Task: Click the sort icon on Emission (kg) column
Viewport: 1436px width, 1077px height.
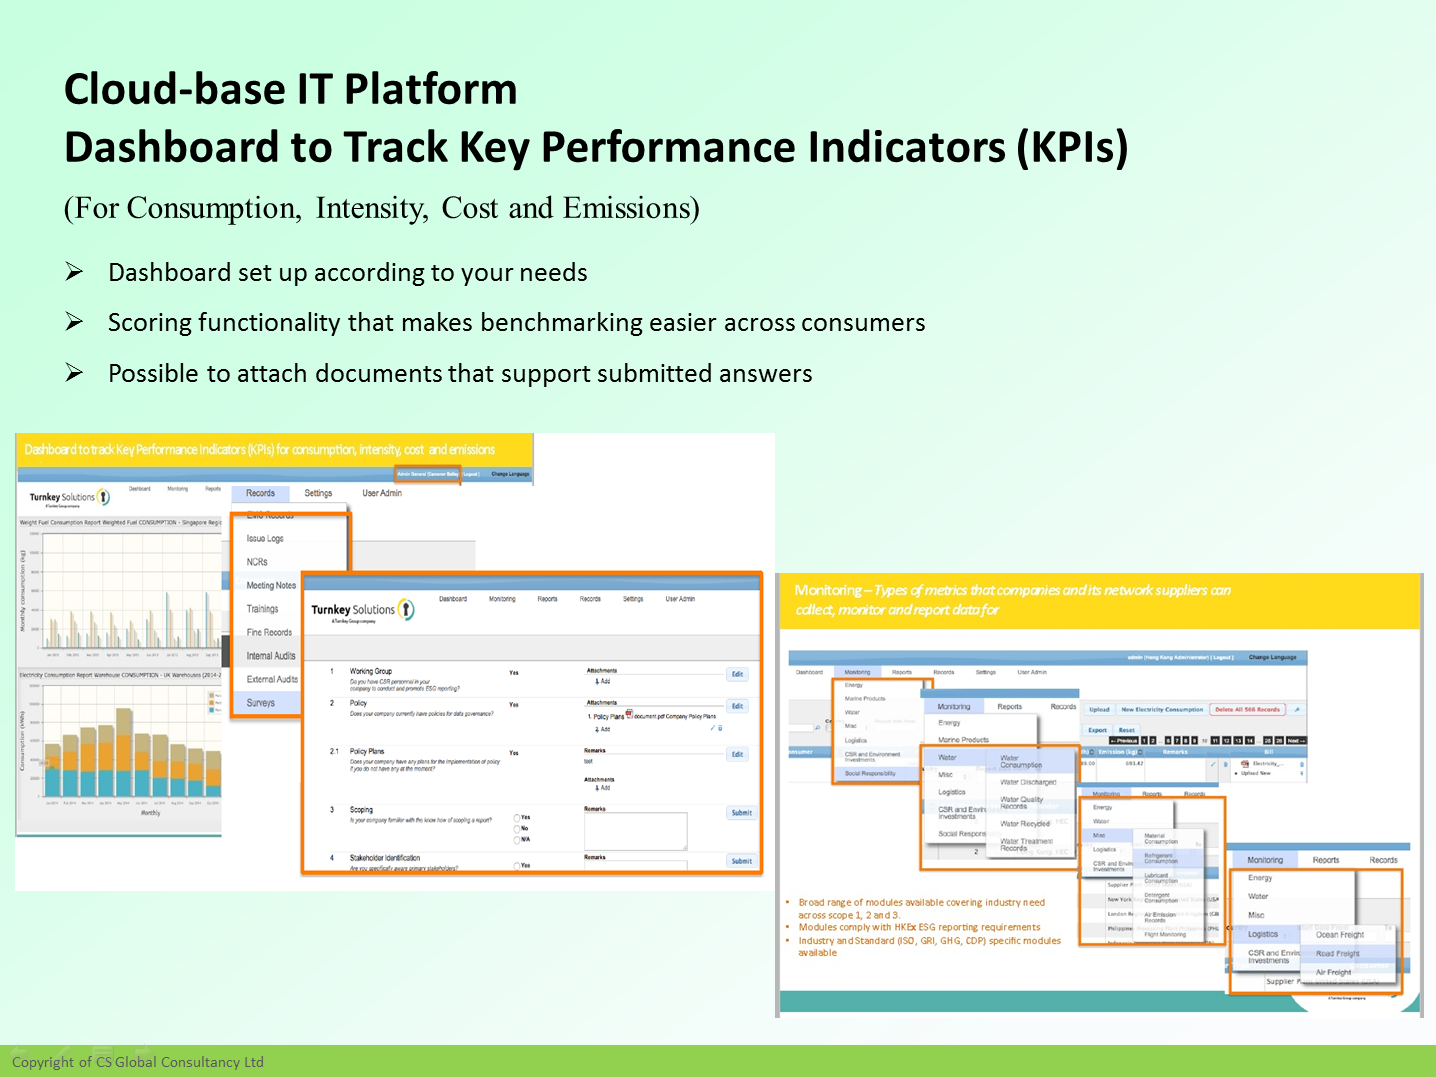Action: (1140, 752)
